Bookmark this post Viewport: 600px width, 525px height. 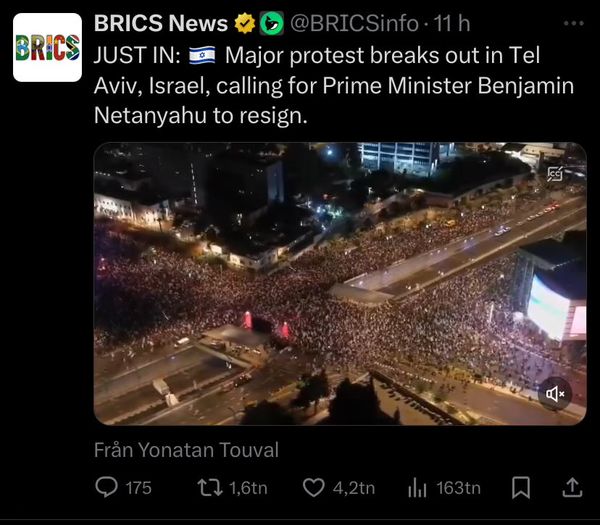[521, 488]
